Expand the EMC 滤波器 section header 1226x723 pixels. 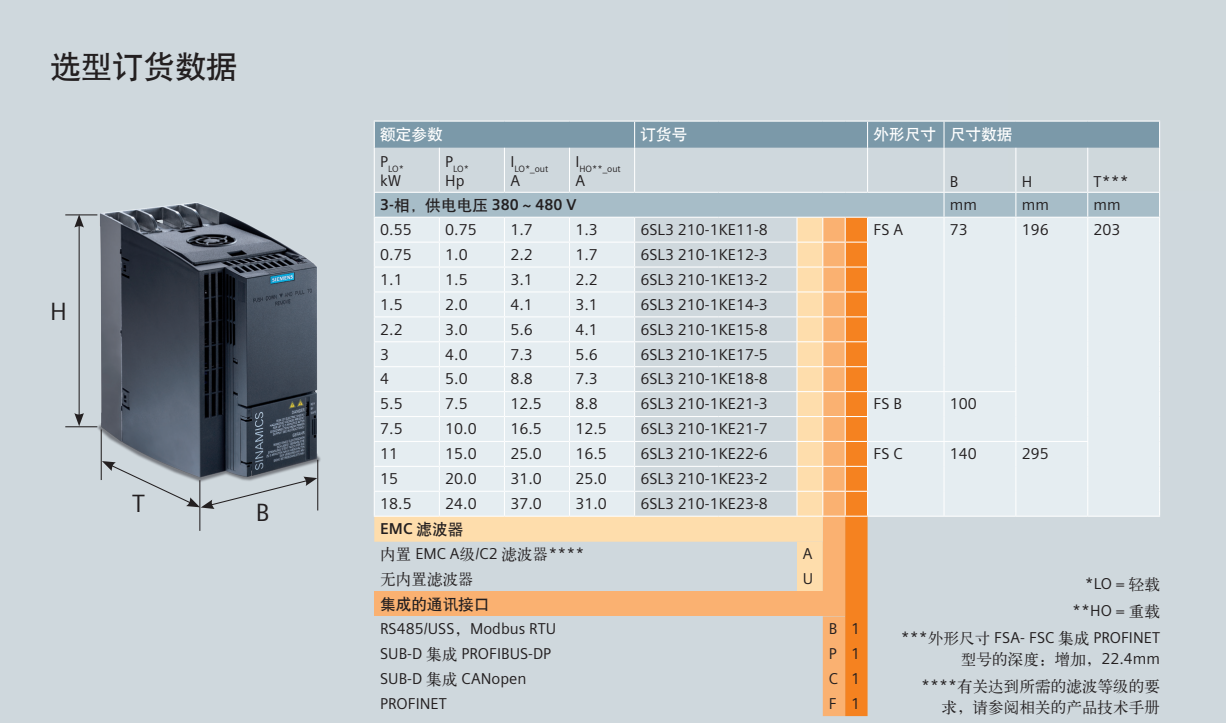[421, 529]
